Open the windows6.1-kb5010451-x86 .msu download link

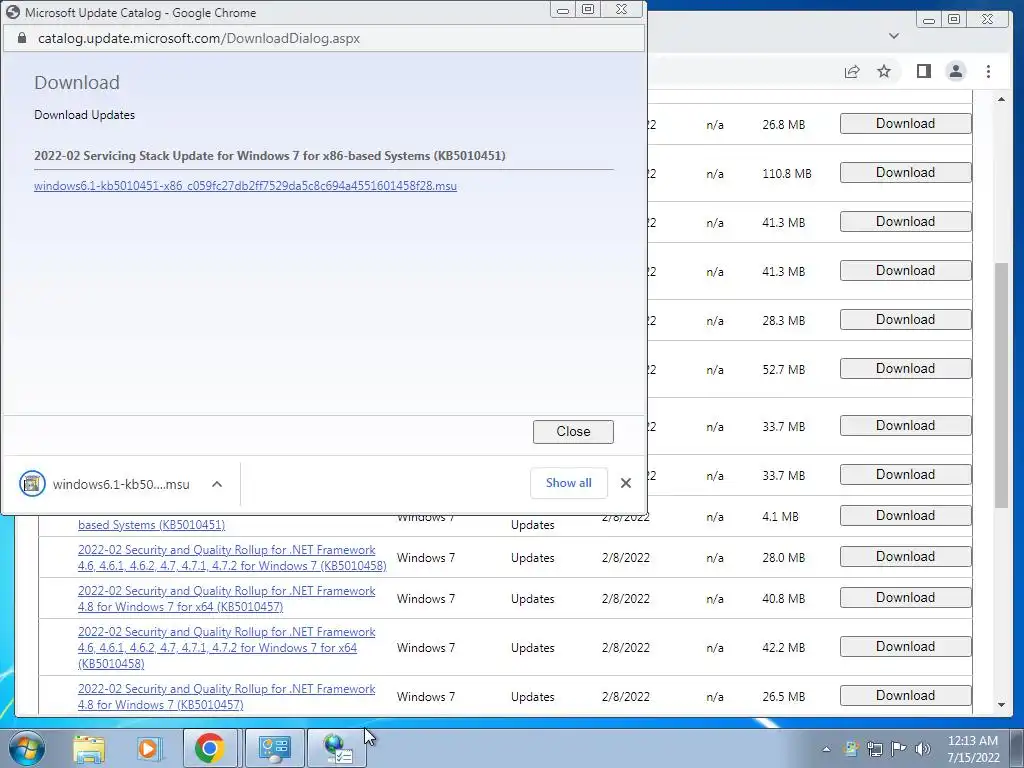pos(245,186)
